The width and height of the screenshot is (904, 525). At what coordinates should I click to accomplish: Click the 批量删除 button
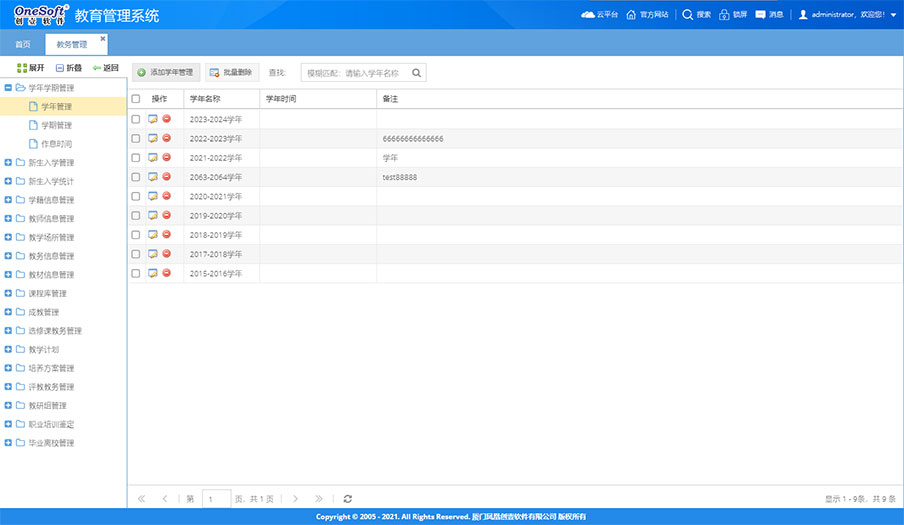pyautogui.click(x=231, y=73)
